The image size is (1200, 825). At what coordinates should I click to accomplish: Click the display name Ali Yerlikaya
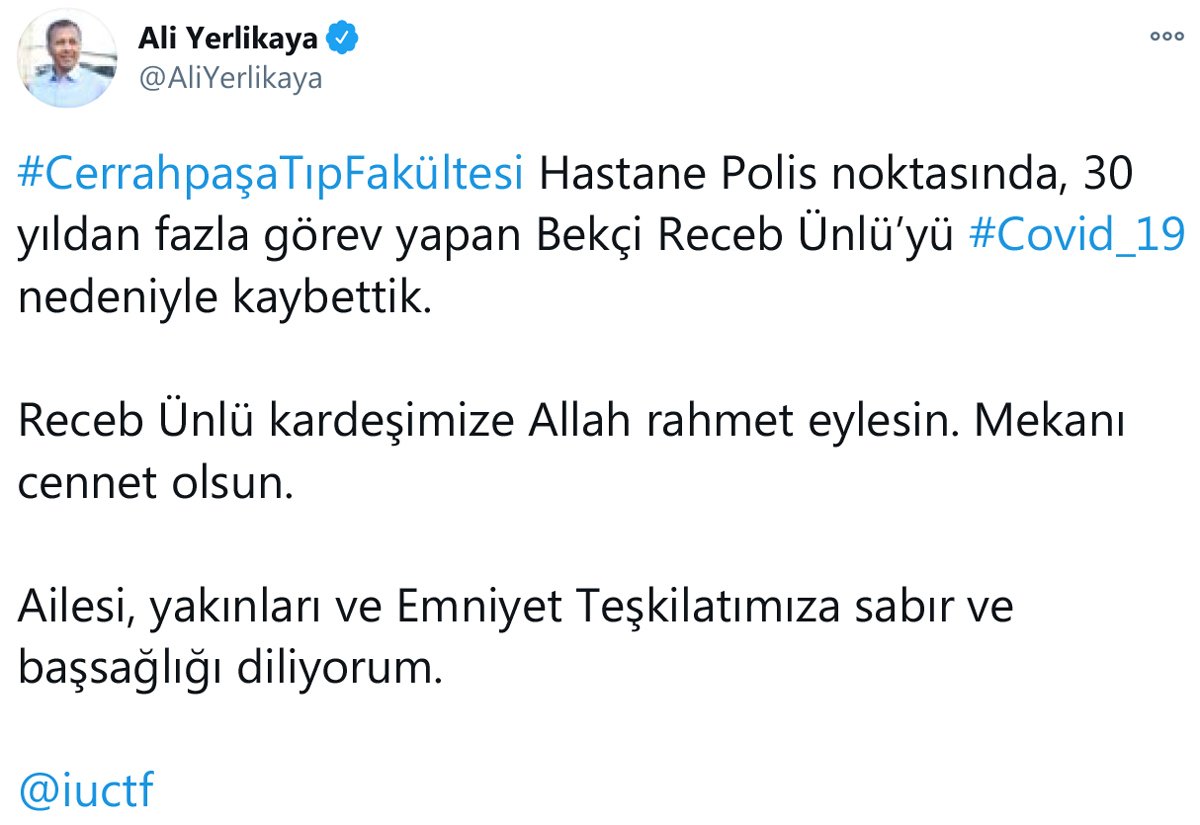pos(228,40)
